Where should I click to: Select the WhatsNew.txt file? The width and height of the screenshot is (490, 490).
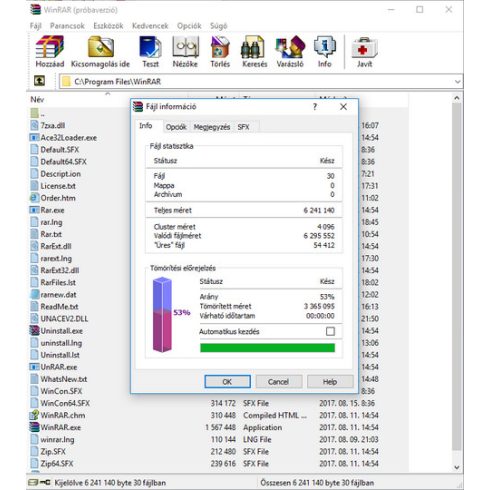click(64, 379)
